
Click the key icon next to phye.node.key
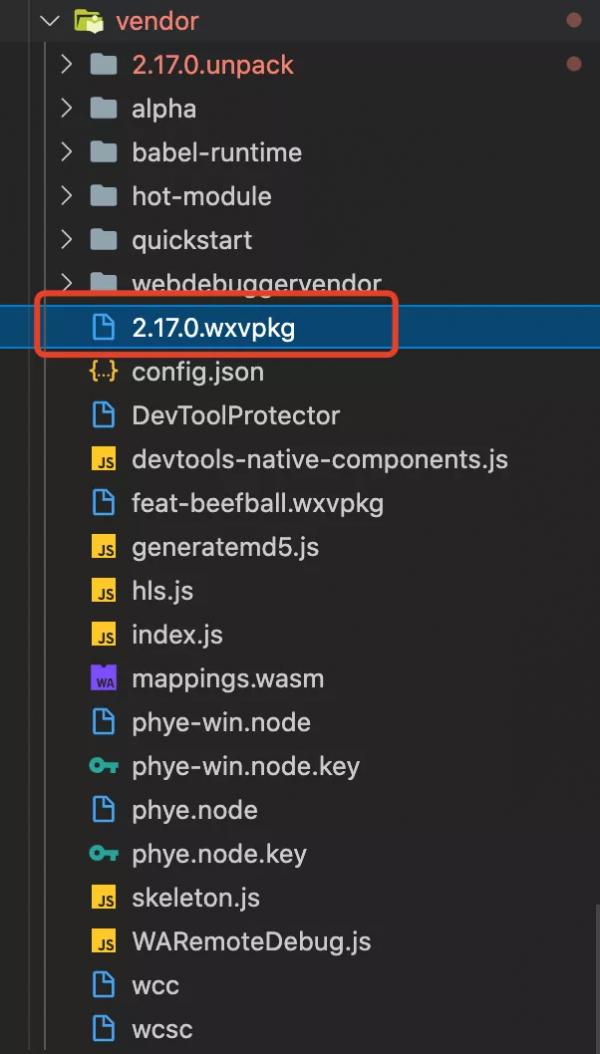pyautogui.click(x=103, y=855)
